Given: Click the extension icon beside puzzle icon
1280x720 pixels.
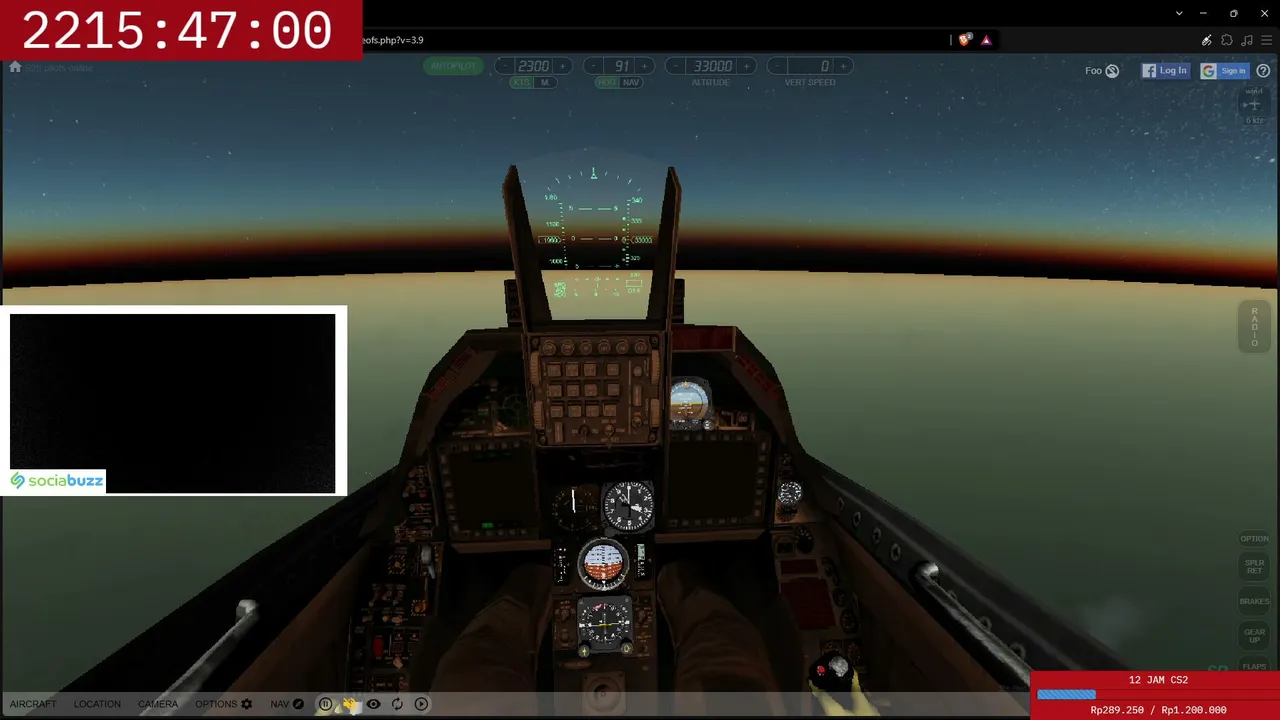Looking at the screenshot, I should coord(1207,40).
